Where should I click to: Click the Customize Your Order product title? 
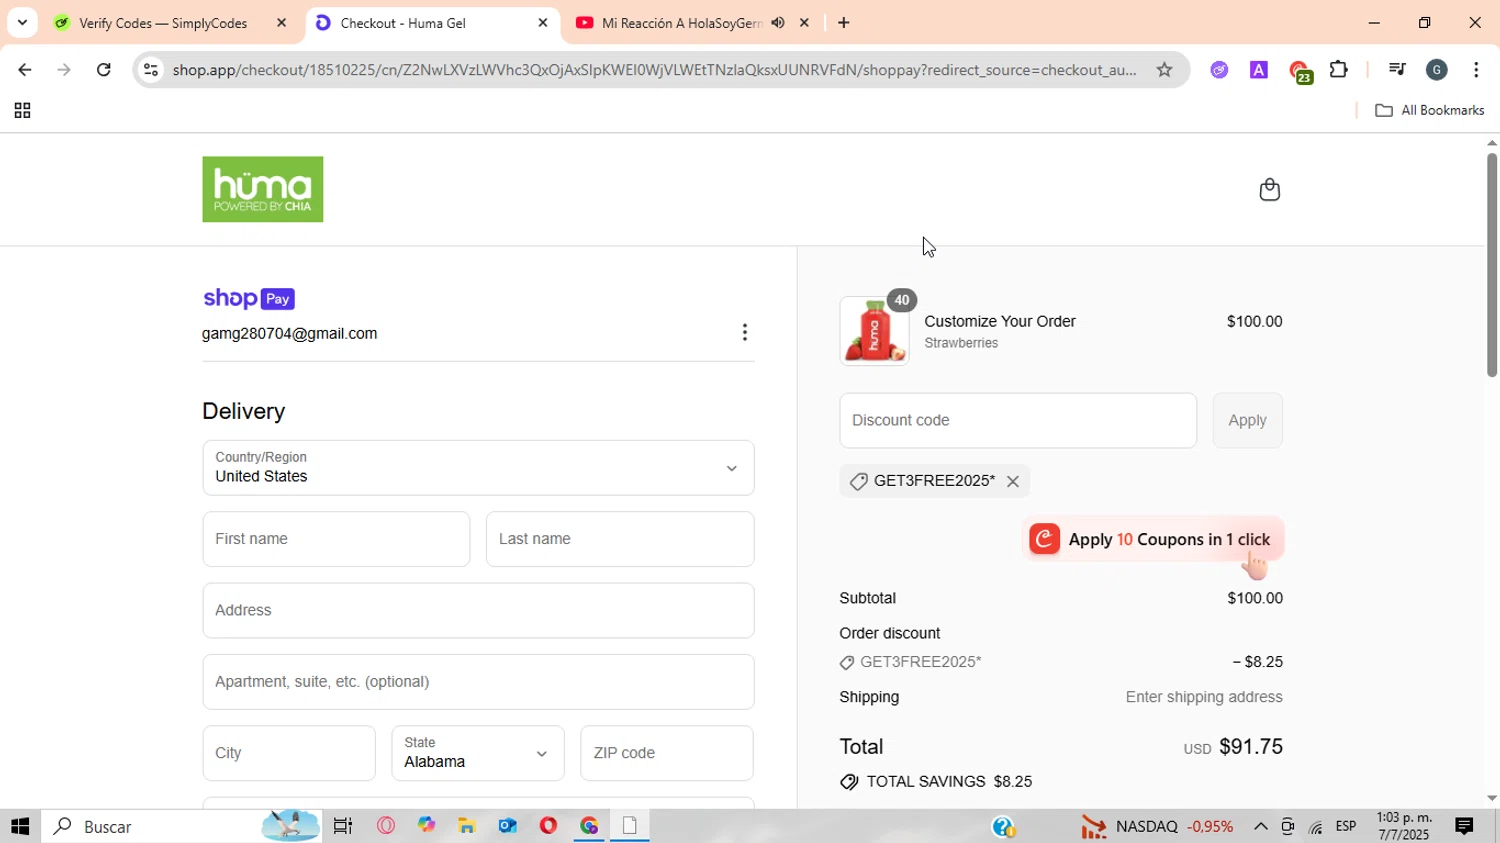[1000, 322]
